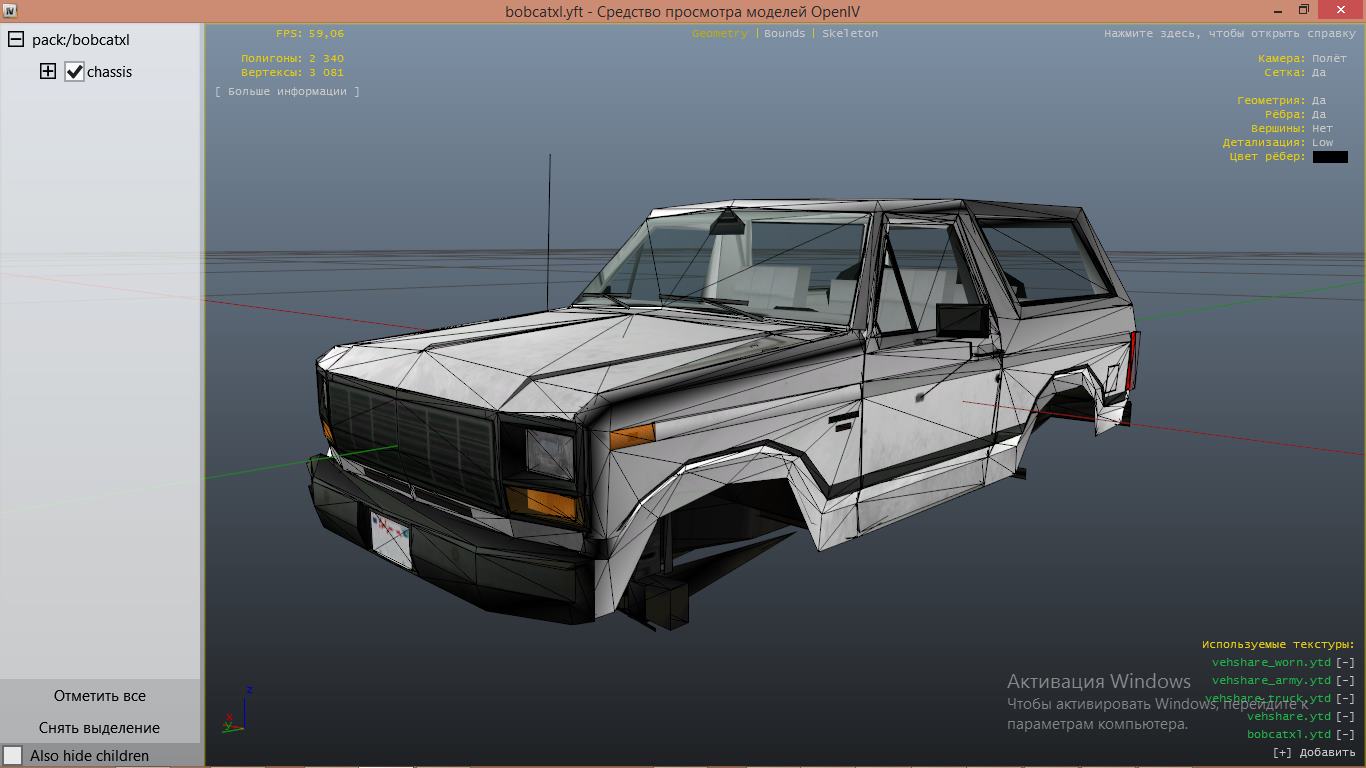Change the Детализация level Low

click(x=1322, y=142)
